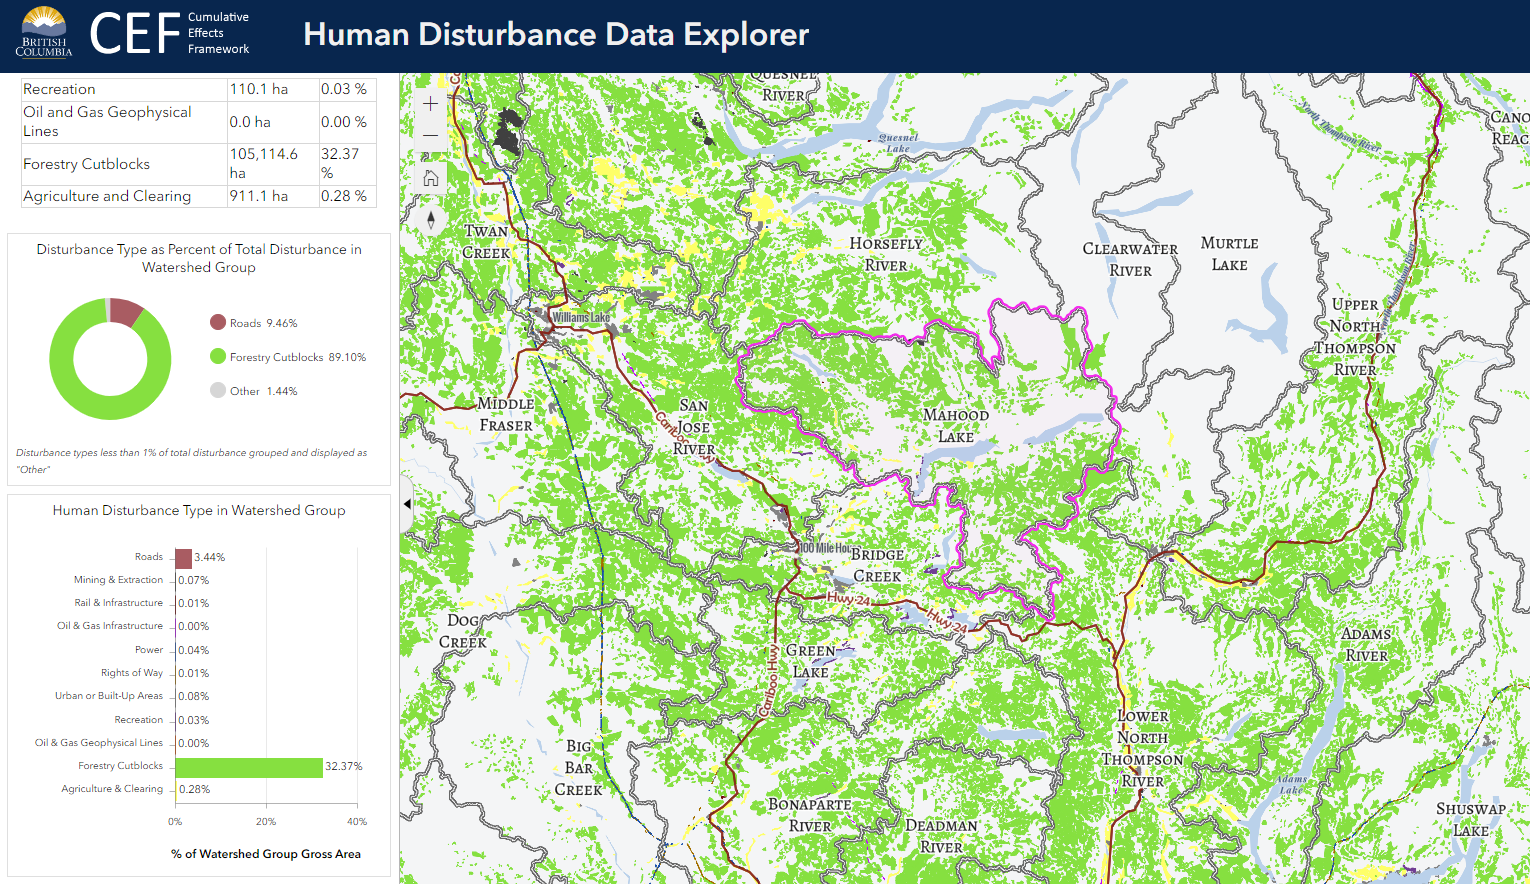
Task: Click the British Columbia logo
Action: [x=43, y=33]
